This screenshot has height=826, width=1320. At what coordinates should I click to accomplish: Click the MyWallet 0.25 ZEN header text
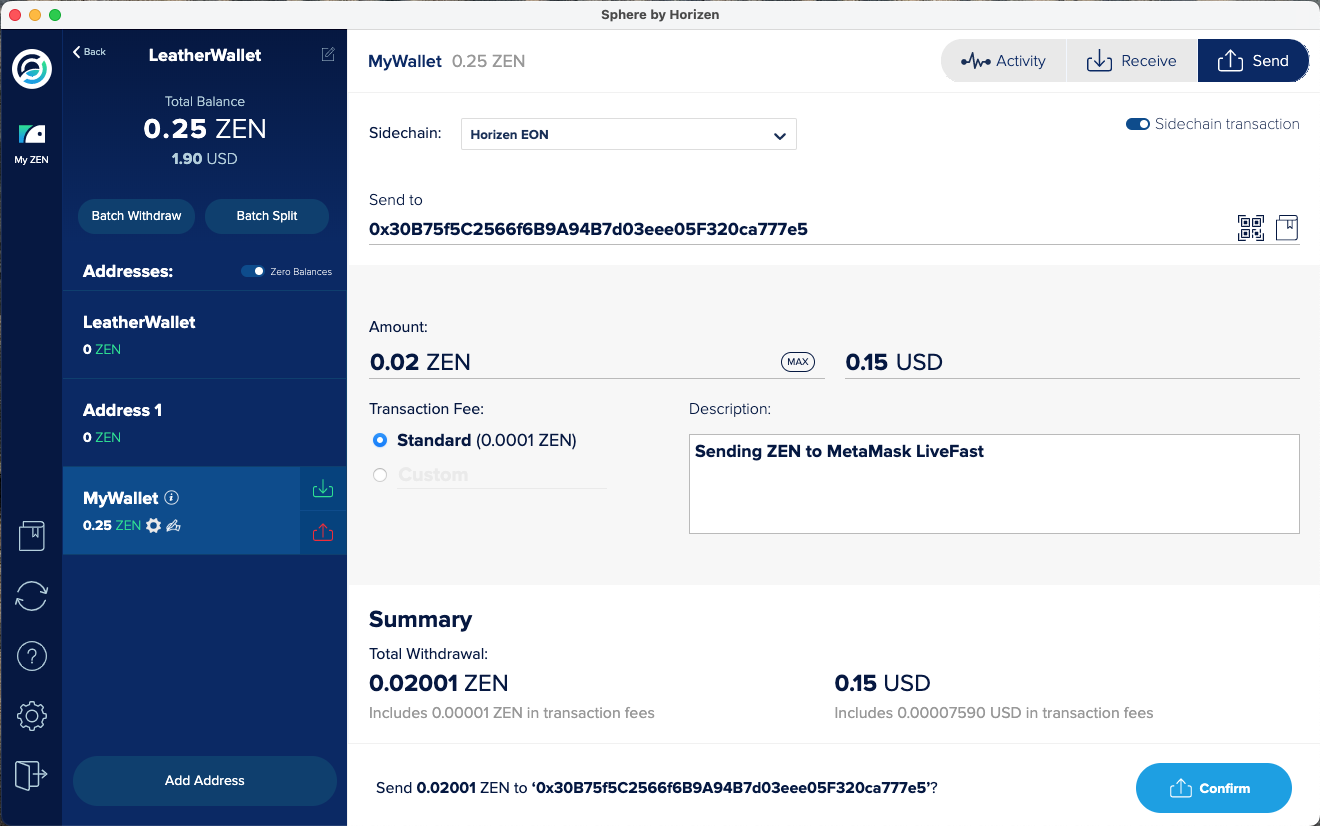[447, 61]
